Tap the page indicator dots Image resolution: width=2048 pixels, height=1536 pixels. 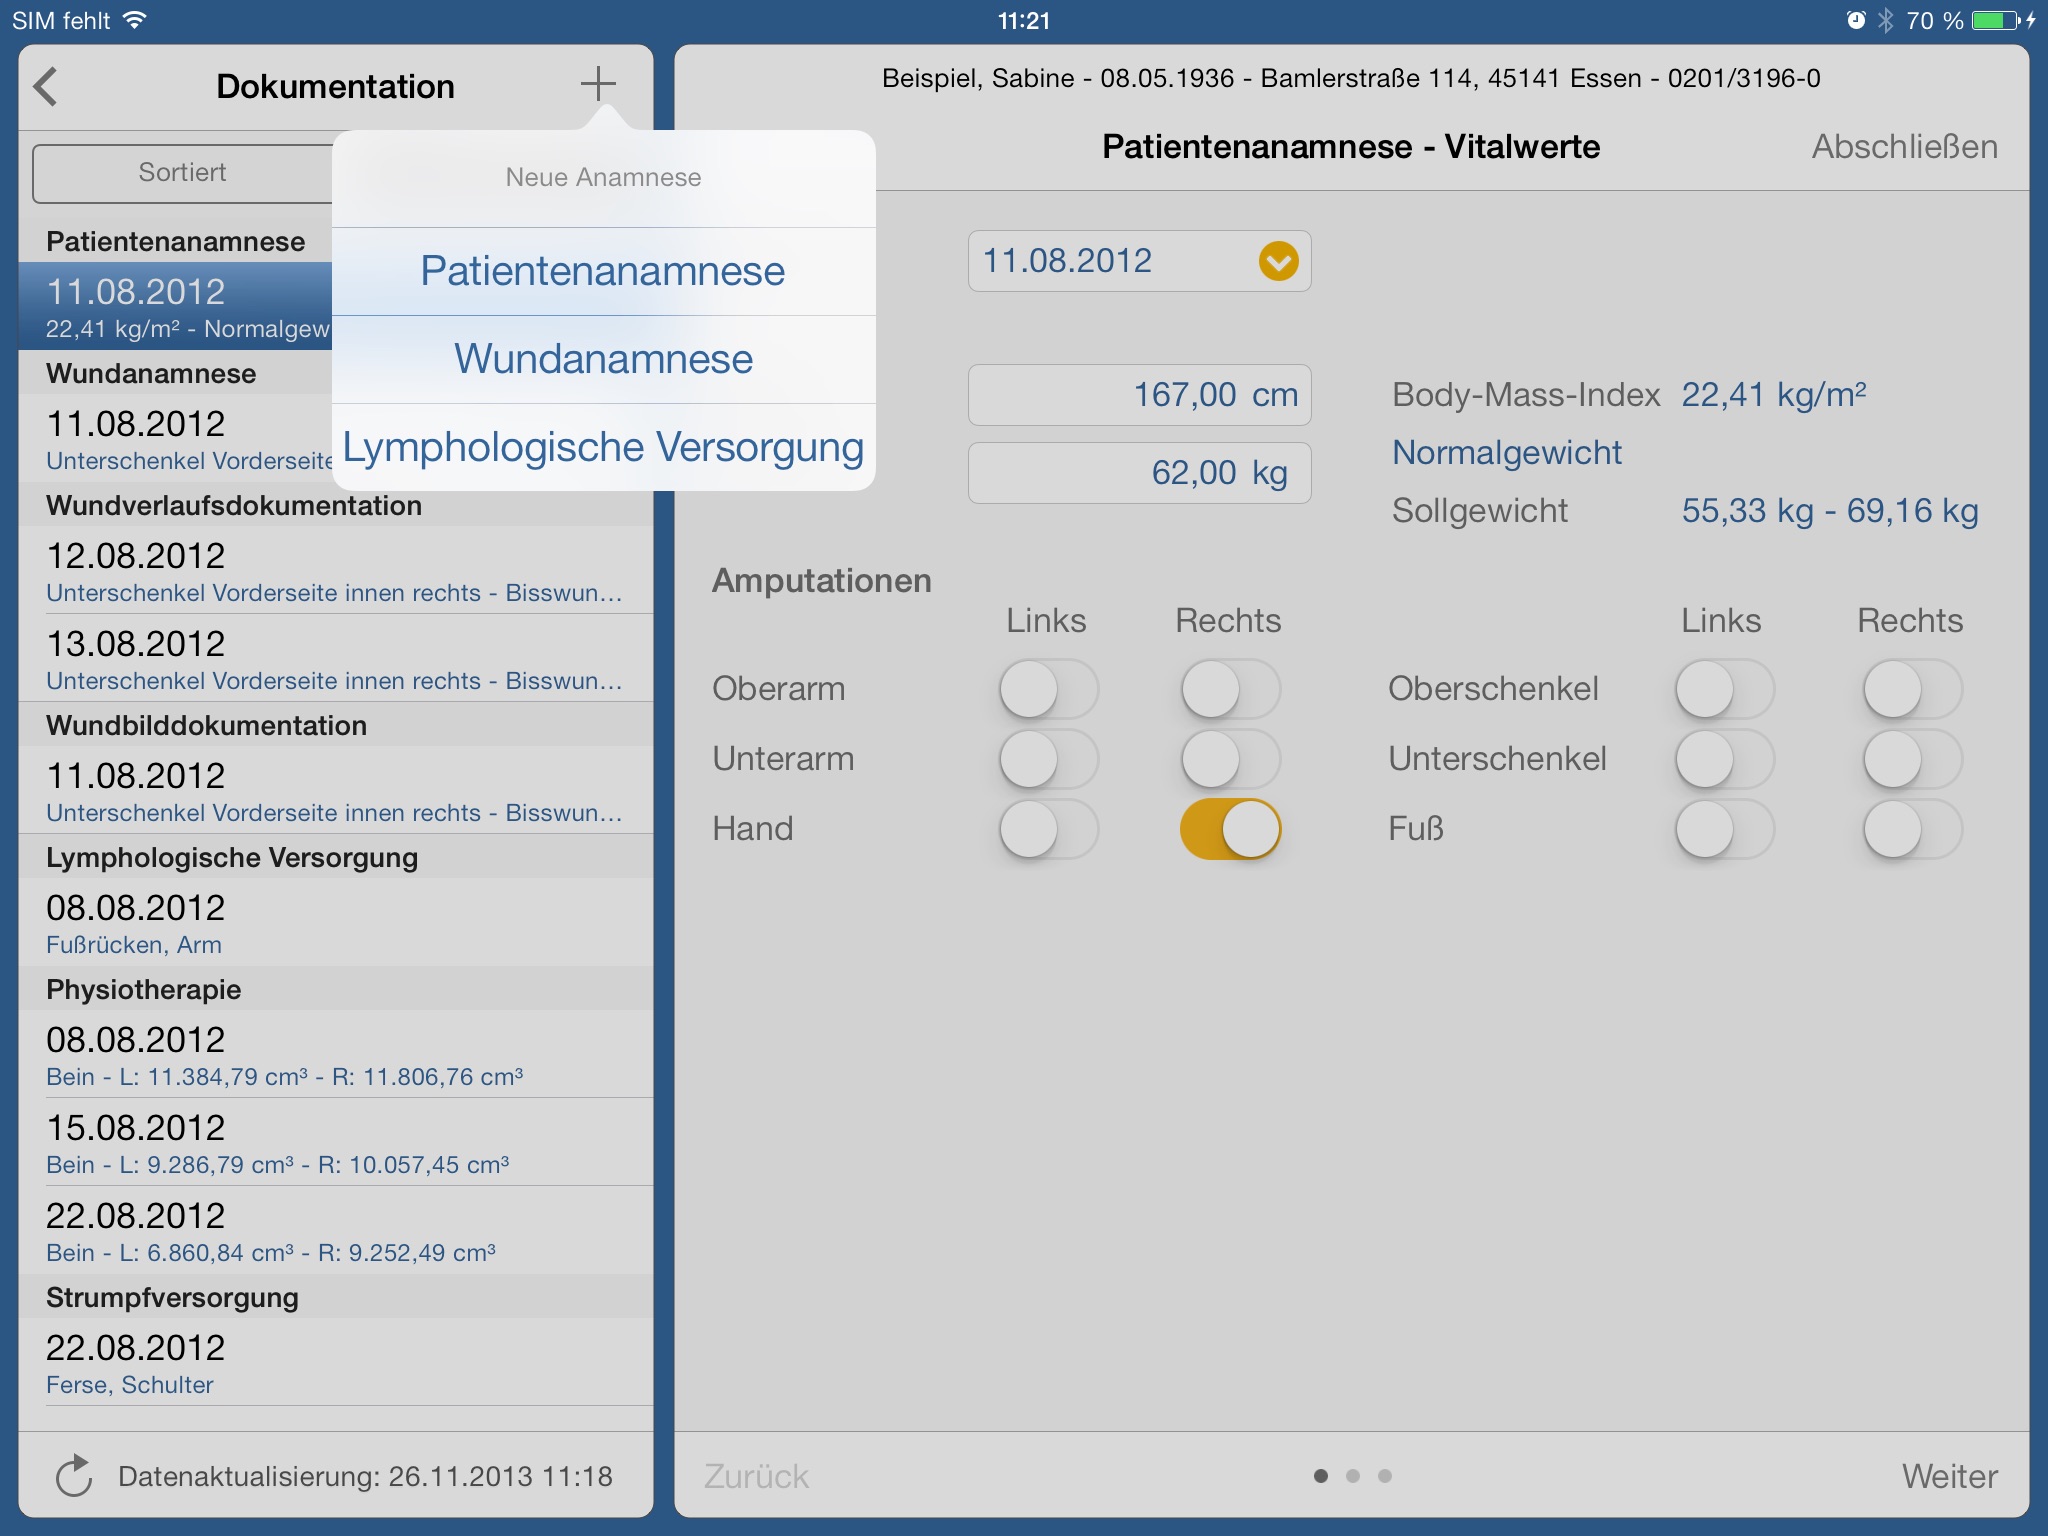pos(1352,1476)
